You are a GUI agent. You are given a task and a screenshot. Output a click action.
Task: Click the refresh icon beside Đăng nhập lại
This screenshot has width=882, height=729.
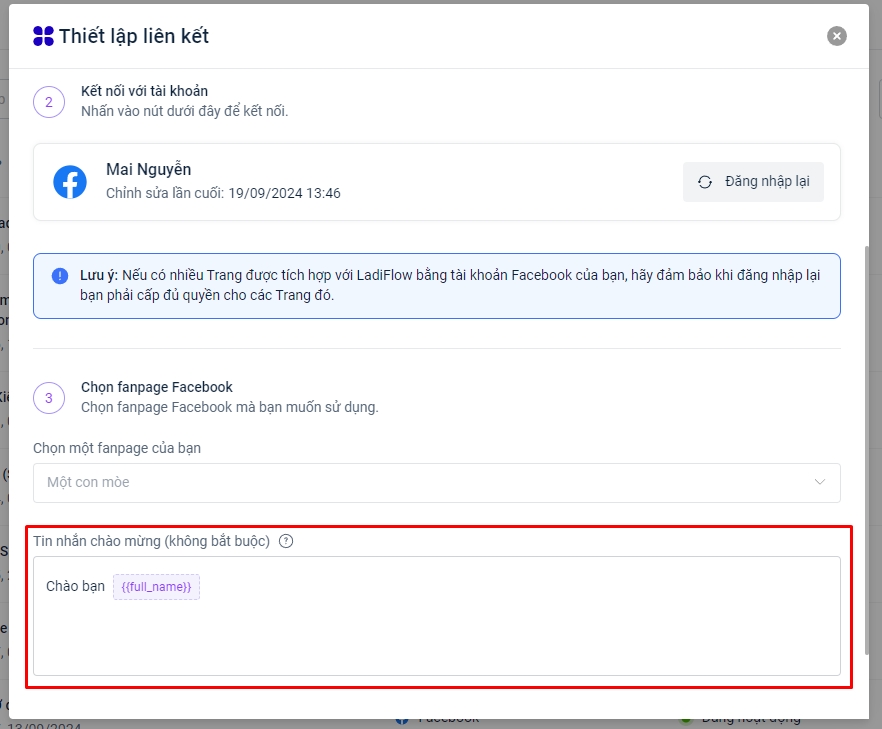[x=705, y=182]
